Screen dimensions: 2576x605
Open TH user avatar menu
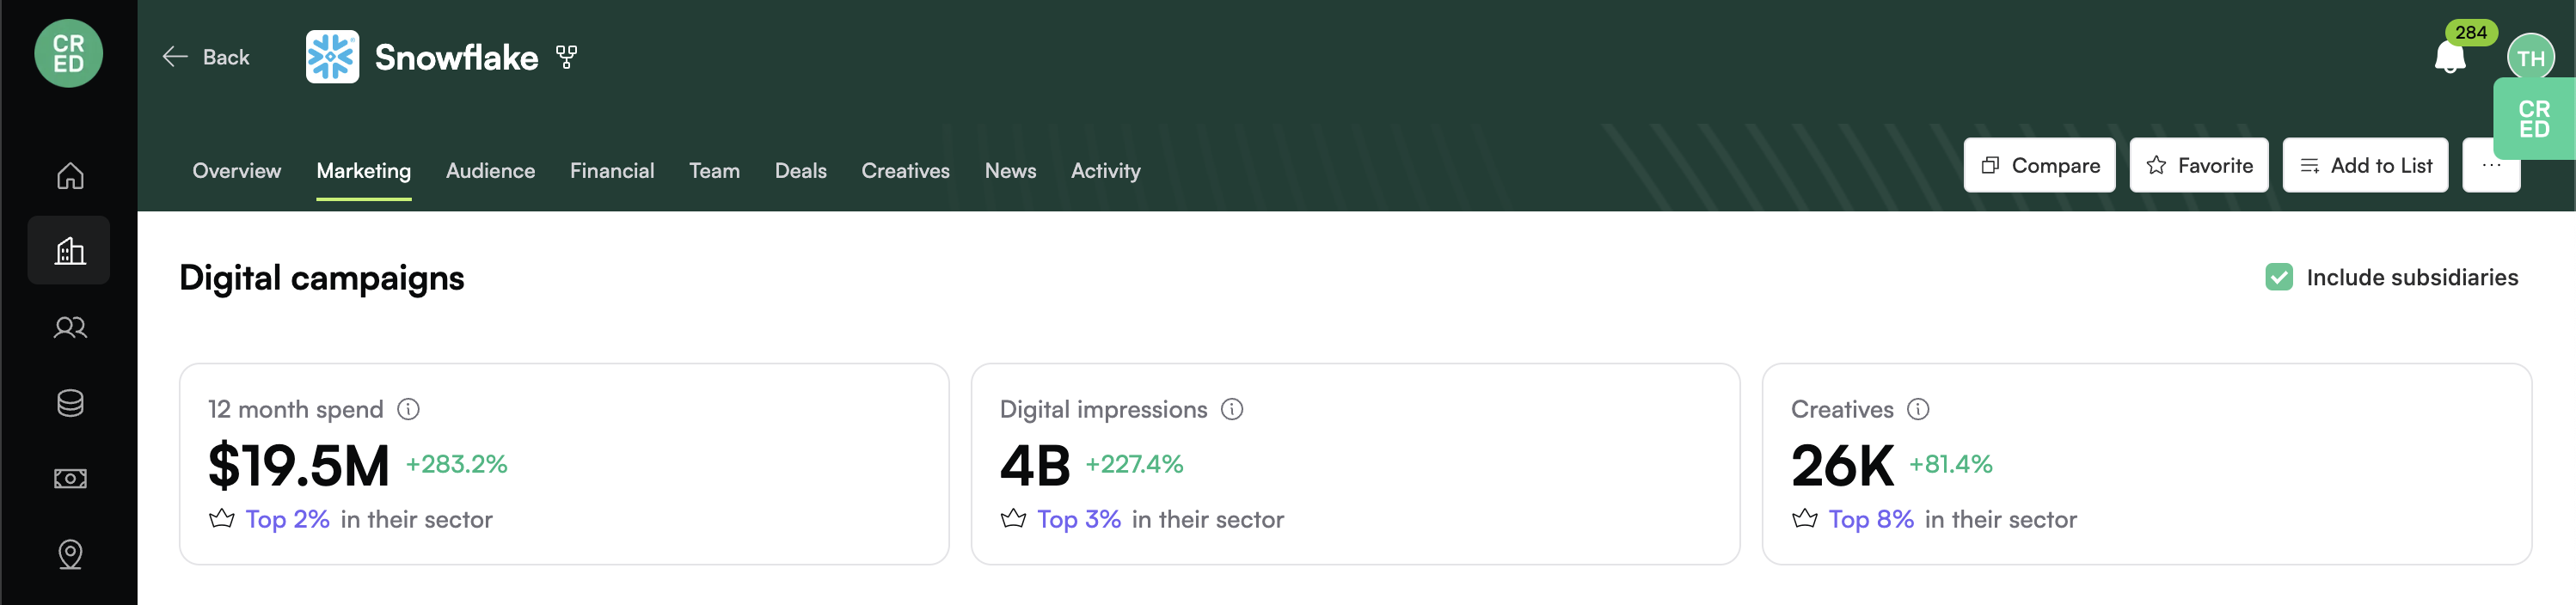click(2531, 58)
